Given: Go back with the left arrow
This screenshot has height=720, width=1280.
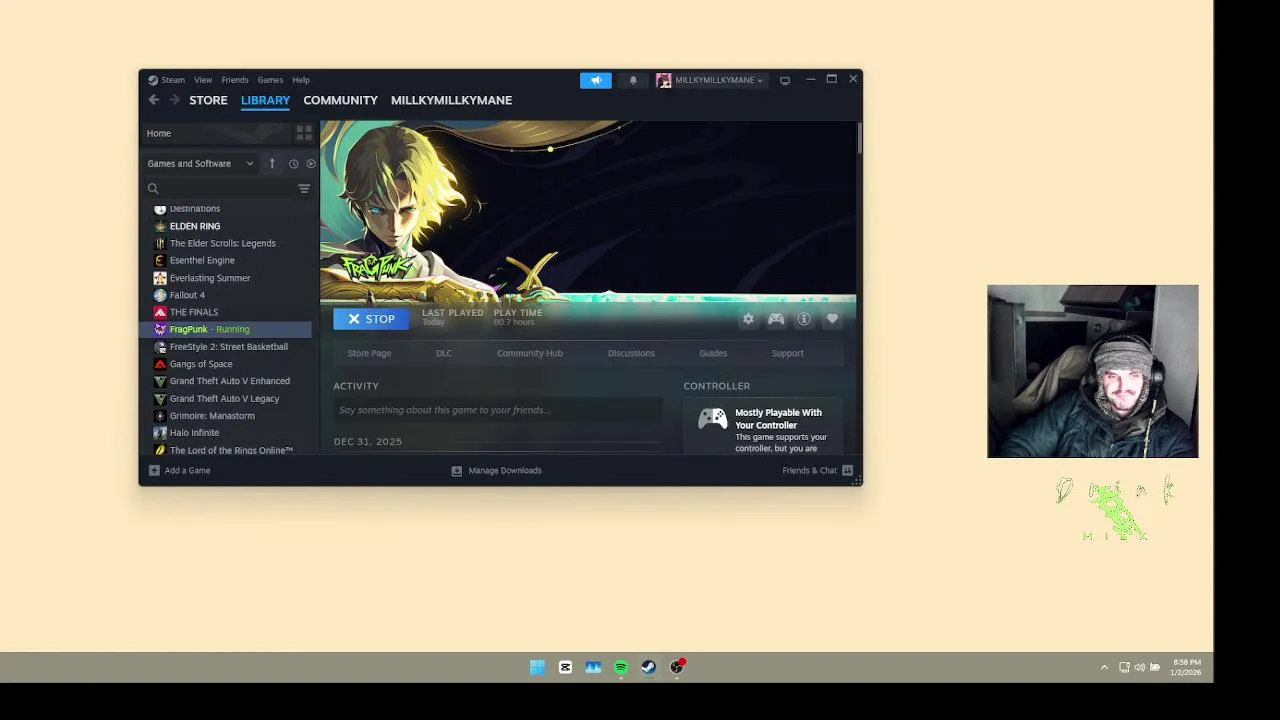Looking at the screenshot, I should tap(153, 100).
